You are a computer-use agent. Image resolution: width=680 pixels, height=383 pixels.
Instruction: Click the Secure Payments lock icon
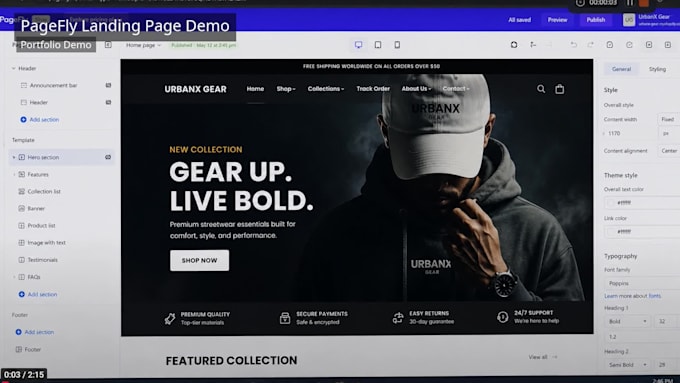[285, 318]
